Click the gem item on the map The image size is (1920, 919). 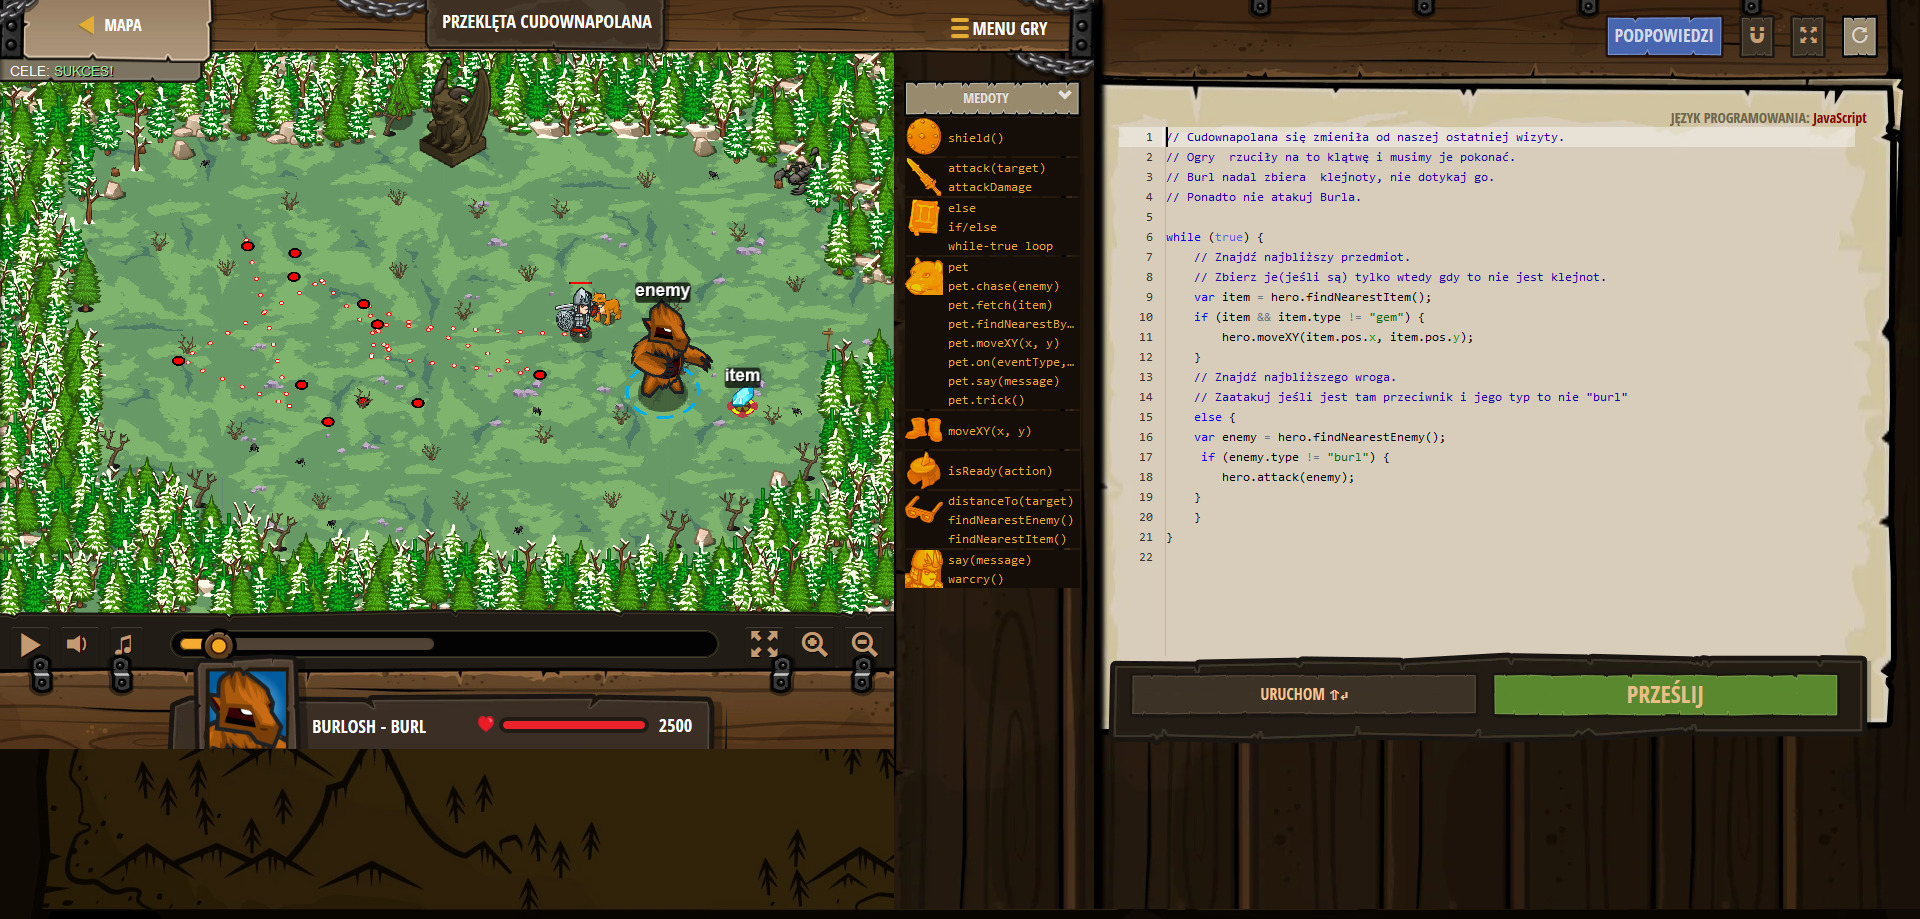coord(742,400)
